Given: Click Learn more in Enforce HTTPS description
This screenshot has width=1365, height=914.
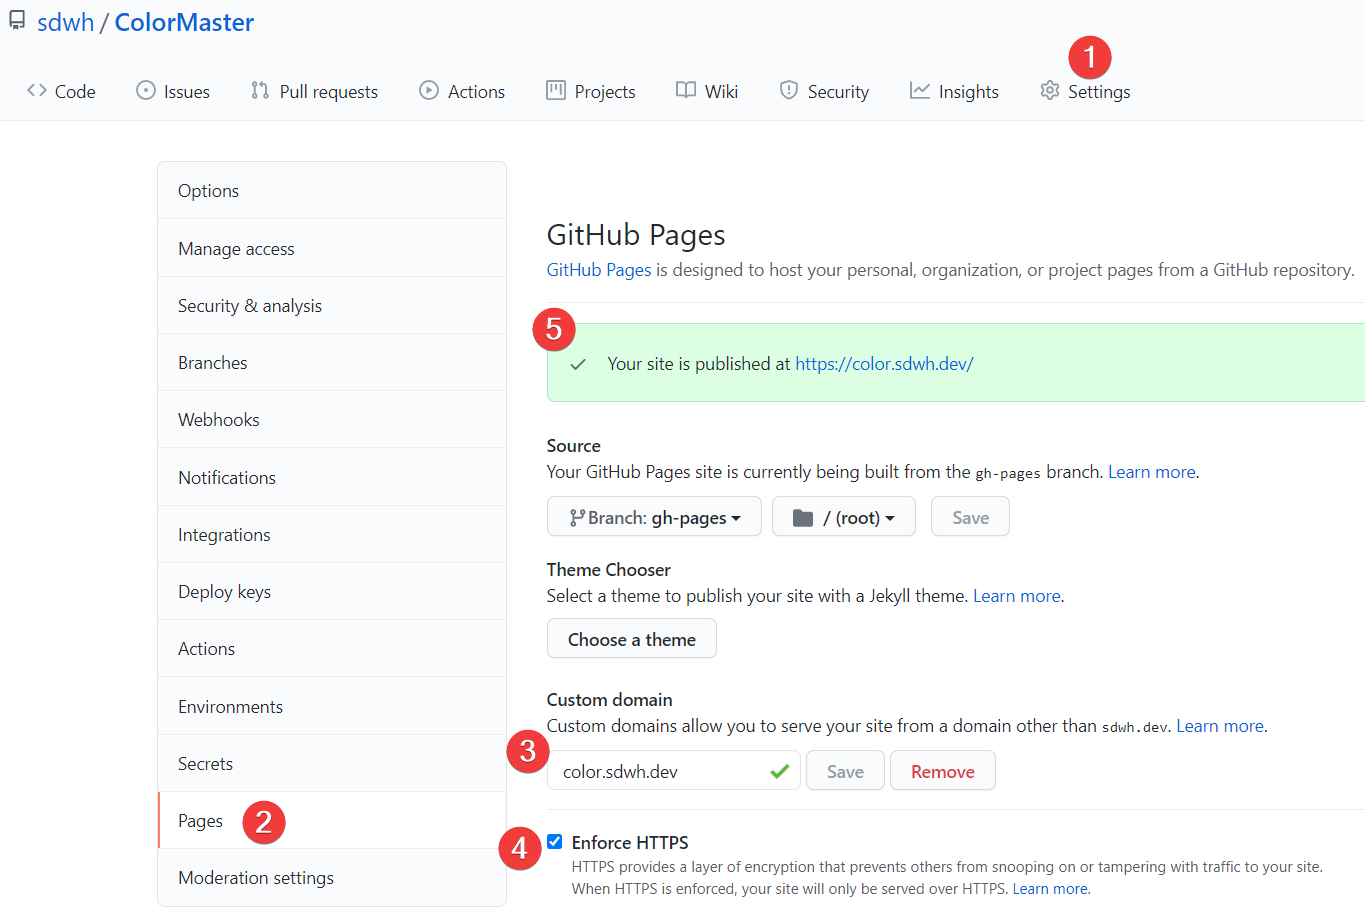Looking at the screenshot, I should click(1050, 888).
